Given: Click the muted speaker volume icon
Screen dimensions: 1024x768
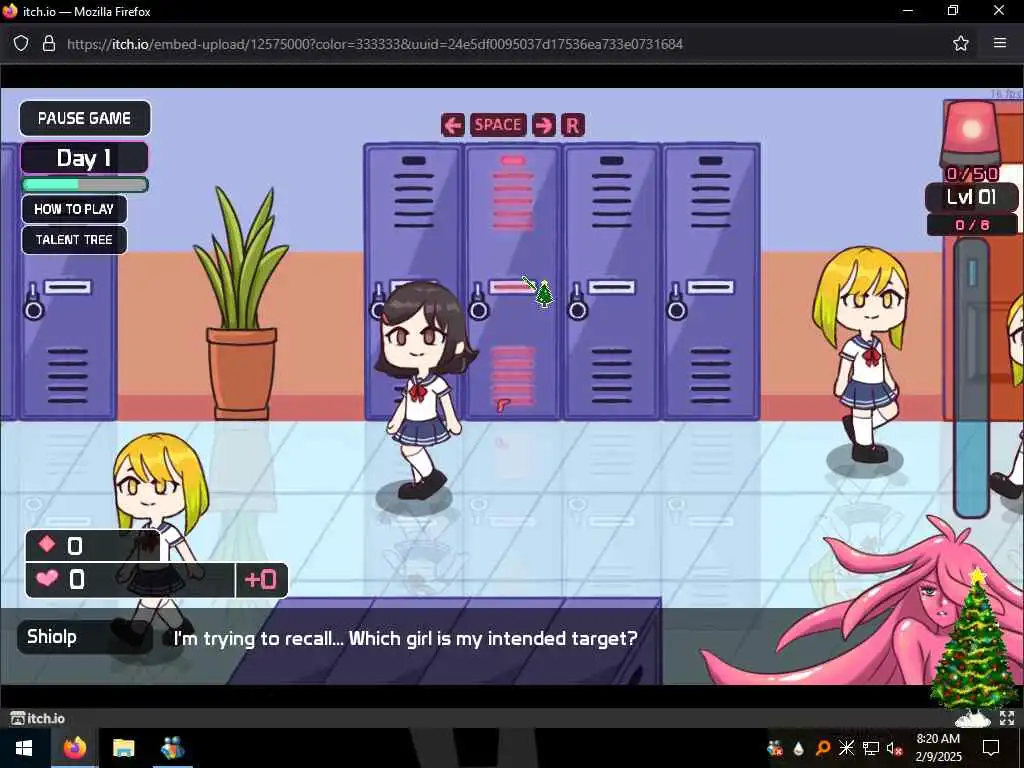Looking at the screenshot, I should (x=895, y=748).
